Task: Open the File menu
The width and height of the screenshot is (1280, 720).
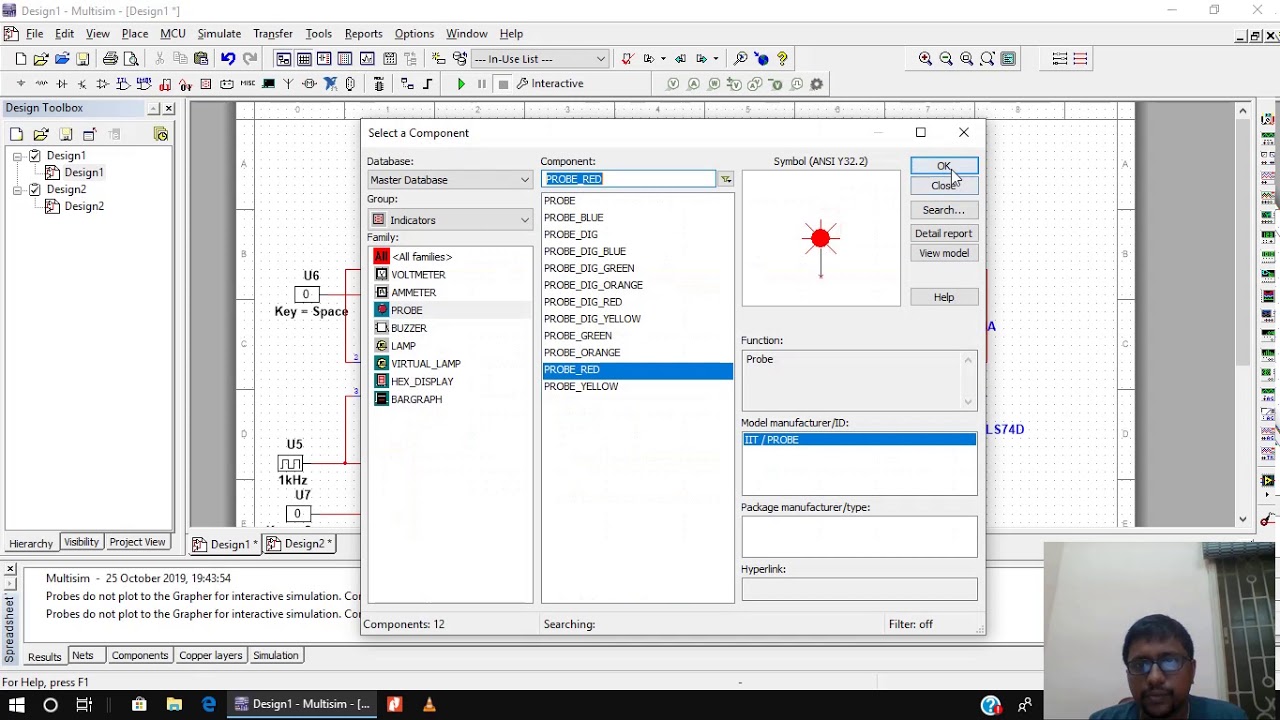Action: (x=34, y=33)
